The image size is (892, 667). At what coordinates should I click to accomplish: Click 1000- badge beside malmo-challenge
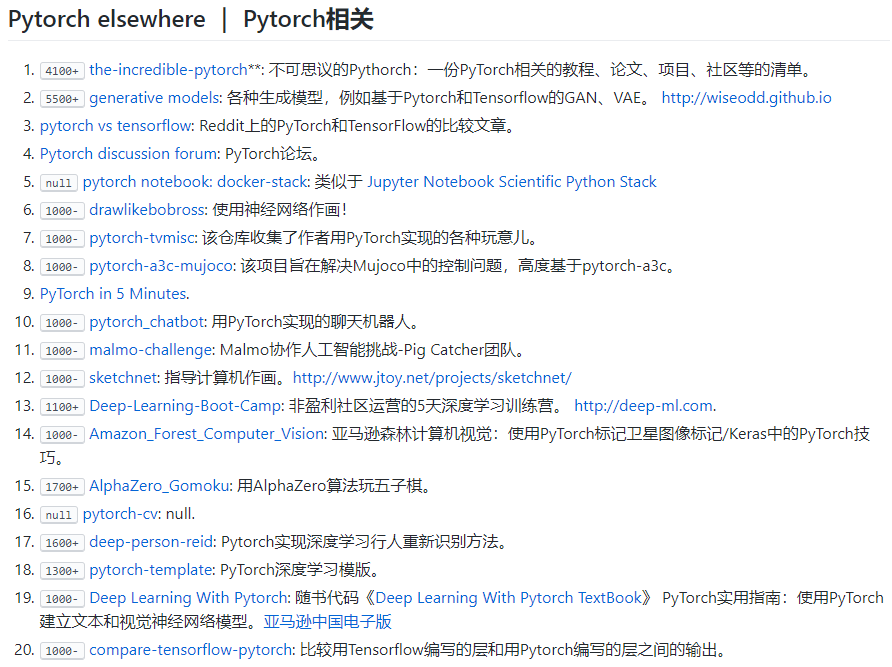[62, 351]
